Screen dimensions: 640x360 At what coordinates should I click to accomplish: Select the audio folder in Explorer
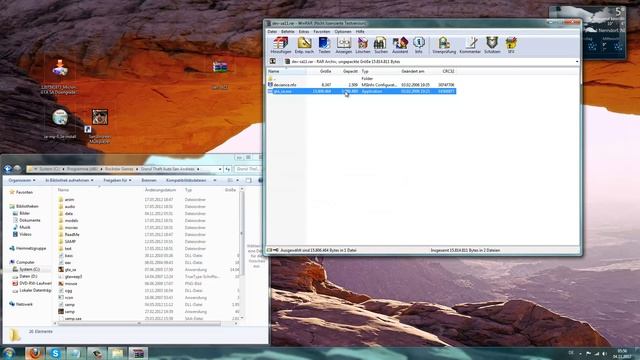click(x=70, y=207)
